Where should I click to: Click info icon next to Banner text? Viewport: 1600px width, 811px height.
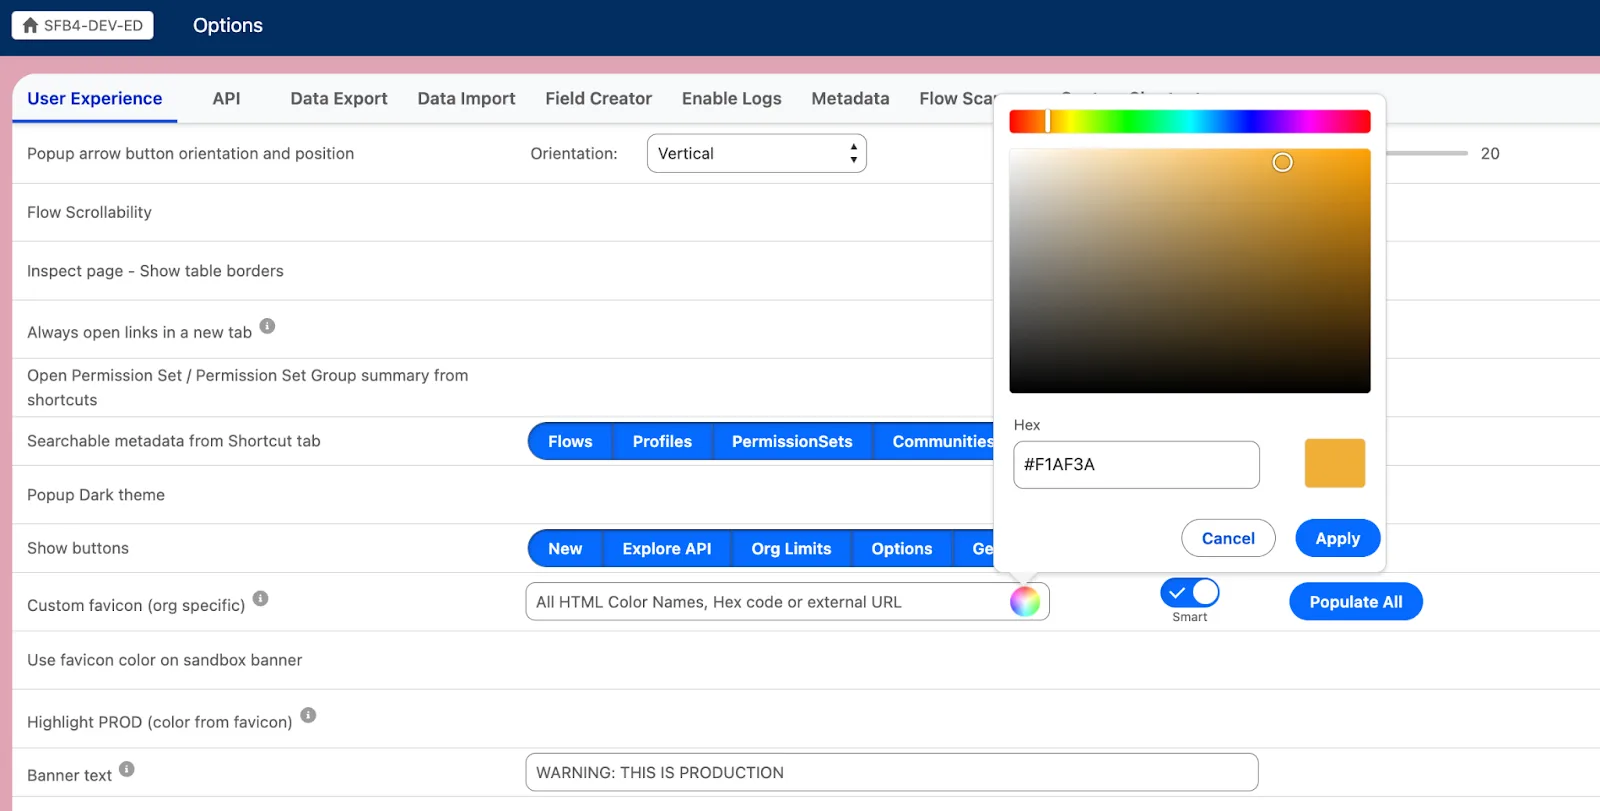coord(127,769)
